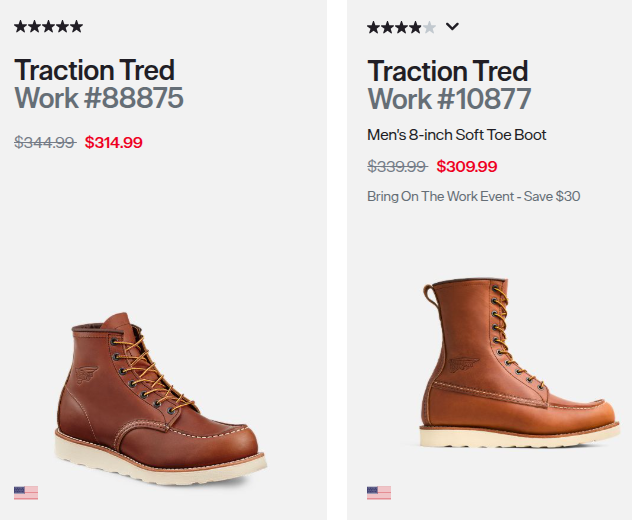
Task: Click the Work #10877 model number text
Action: click(449, 99)
